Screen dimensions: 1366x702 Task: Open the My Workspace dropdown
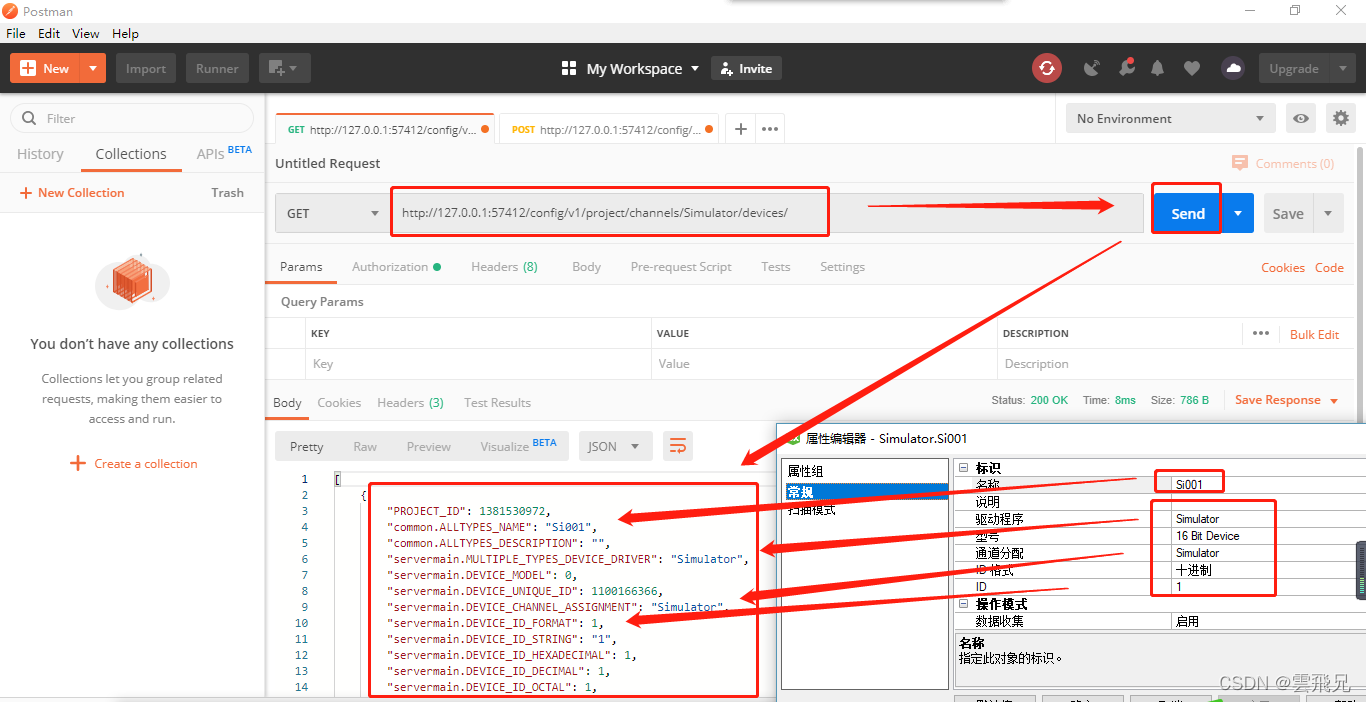(x=630, y=68)
